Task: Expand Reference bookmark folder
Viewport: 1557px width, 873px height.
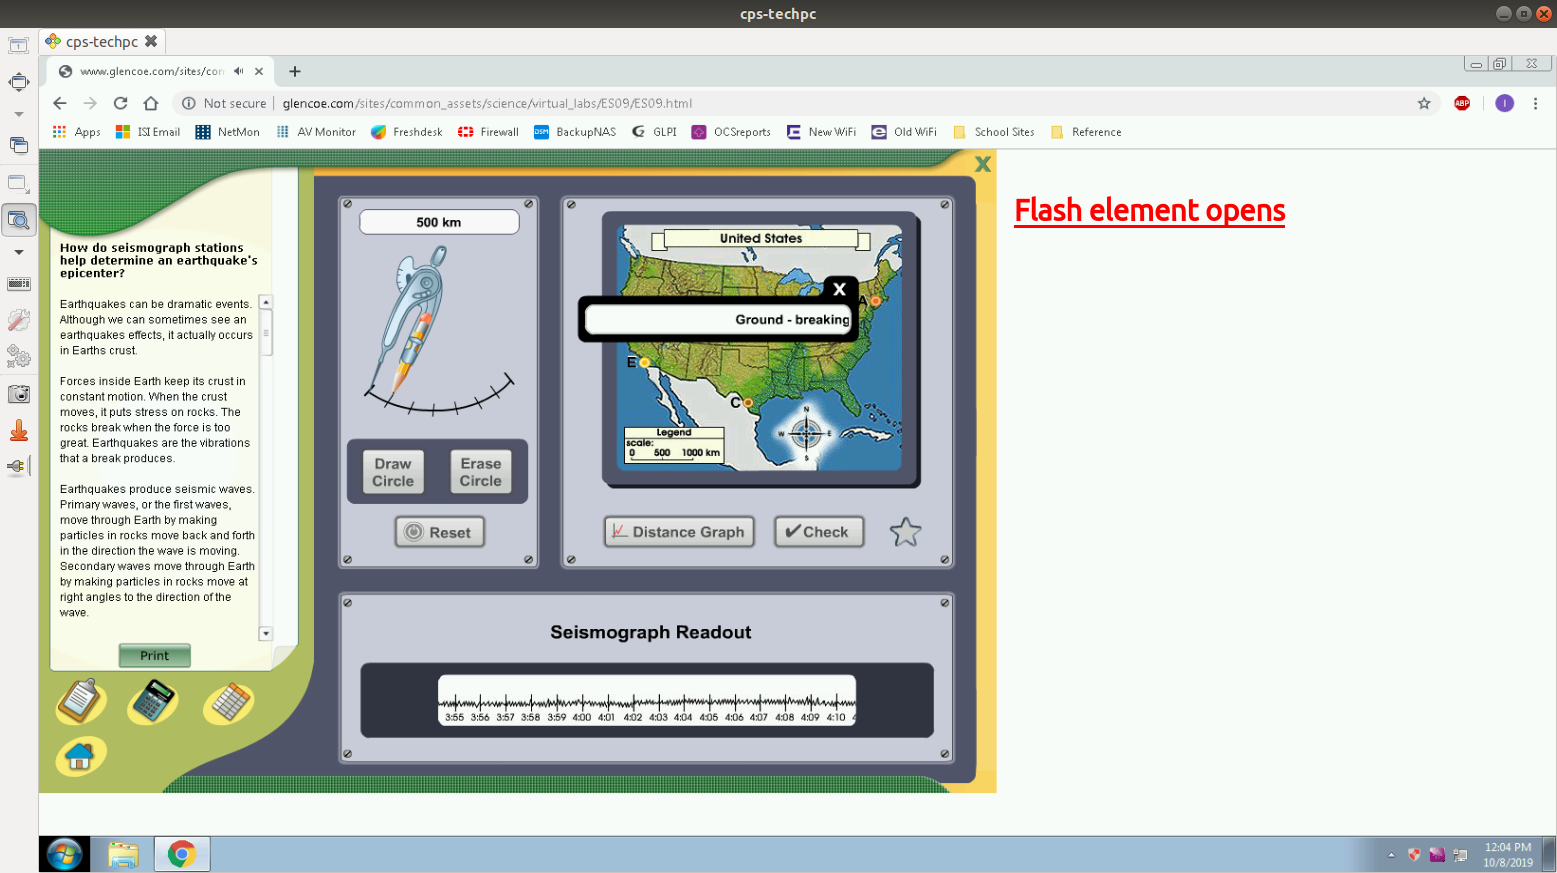Action: (1086, 132)
